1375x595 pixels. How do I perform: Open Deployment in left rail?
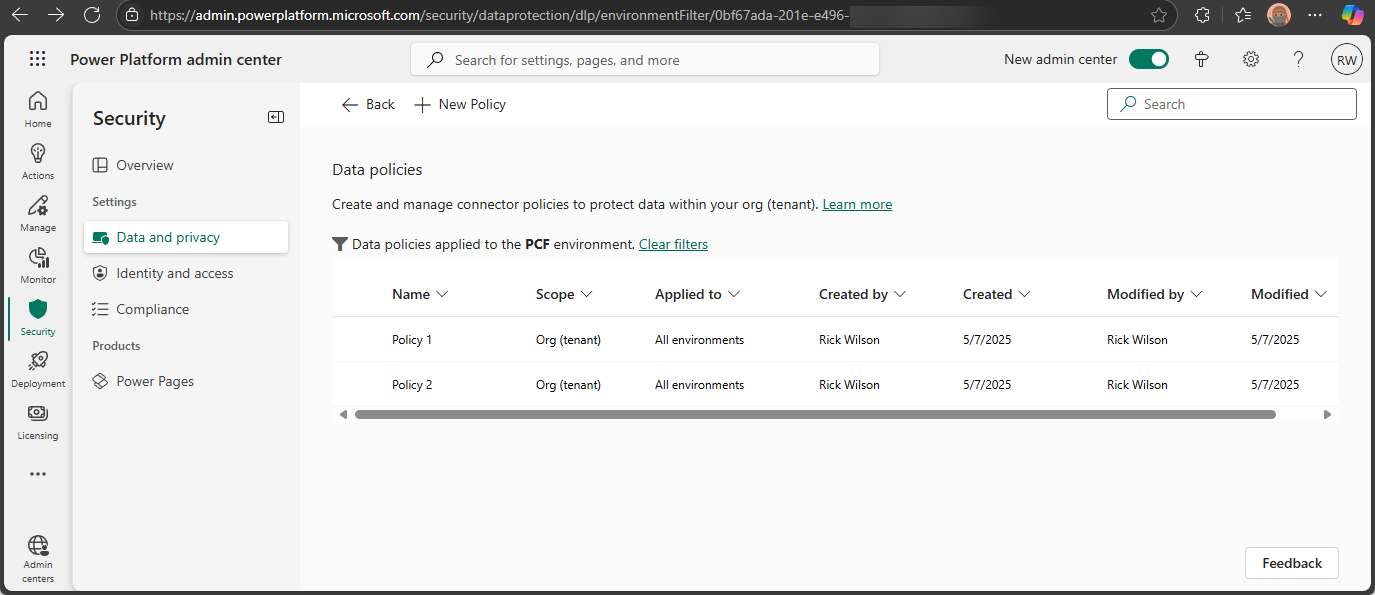38,369
